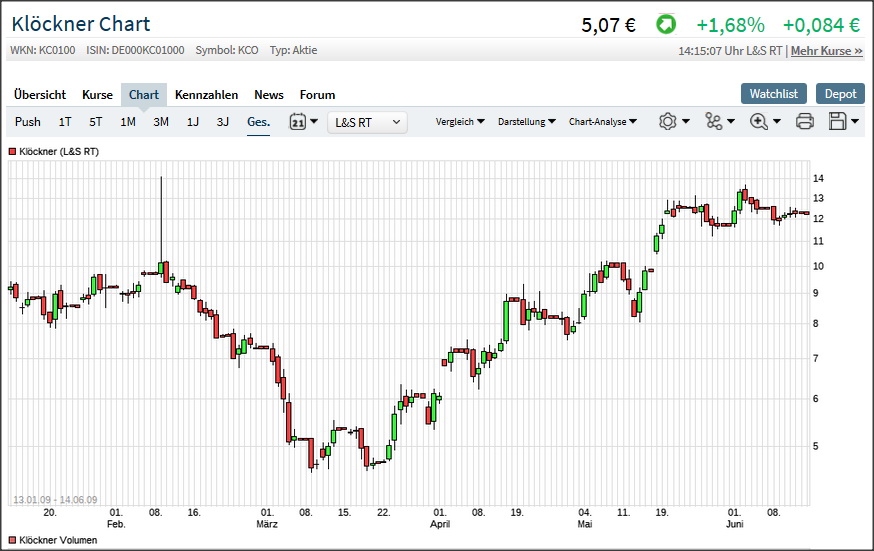This screenshot has height=551, width=874.
Task: Open chart settings gear menu
Action: point(667,121)
